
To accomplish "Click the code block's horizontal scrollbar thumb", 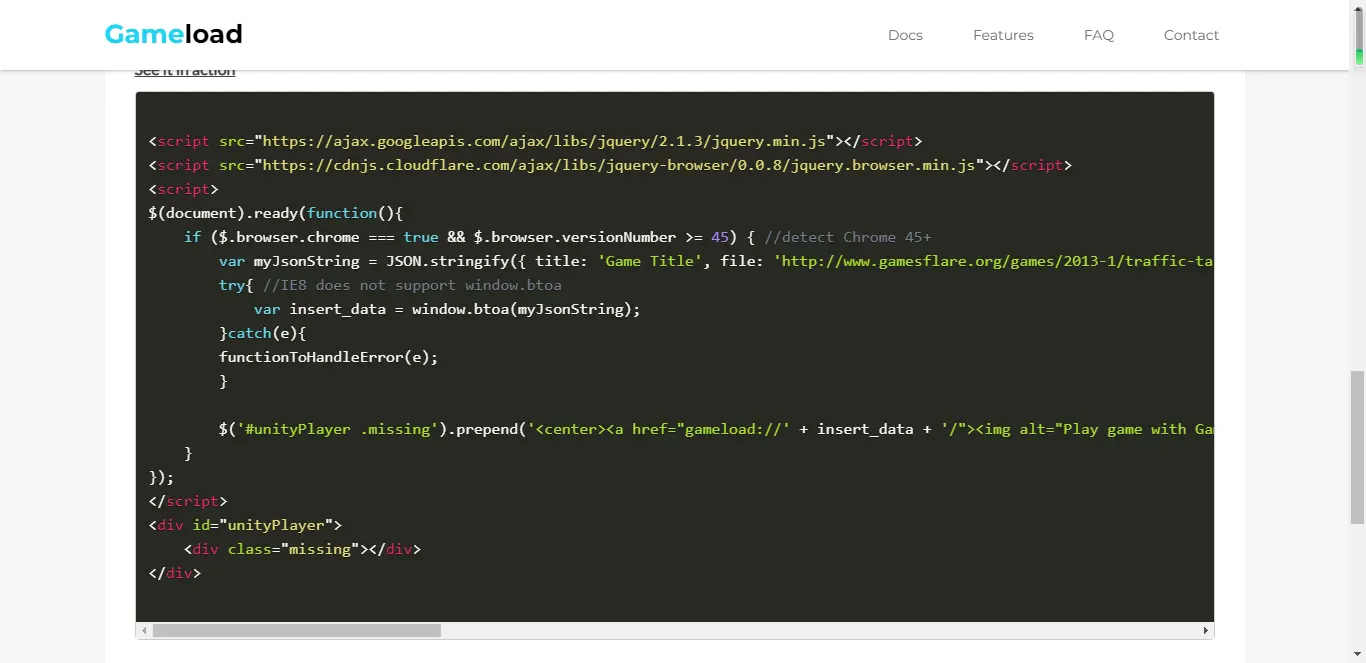I will tap(297, 631).
